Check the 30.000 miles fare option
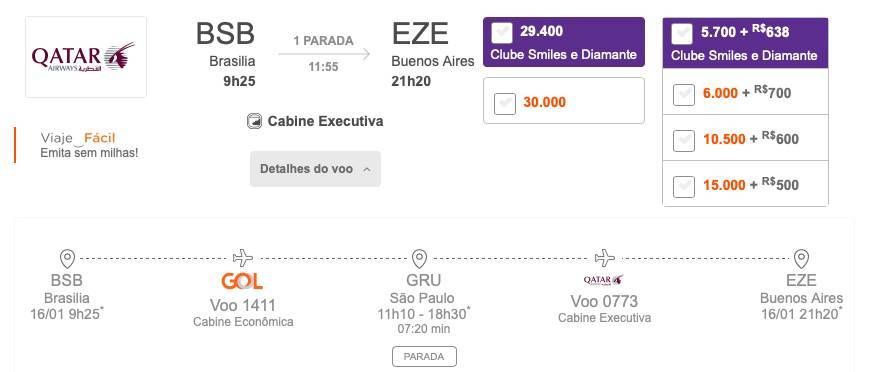The height and width of the screenshot is (372, 877). (x=504, y=103)
